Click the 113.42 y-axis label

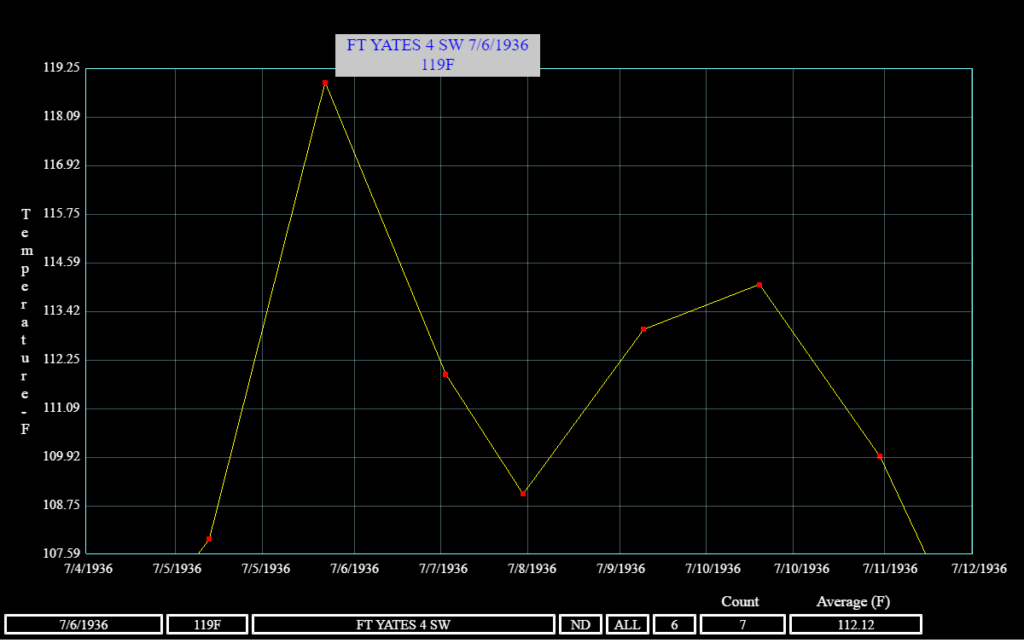click(x=61, y=310)
